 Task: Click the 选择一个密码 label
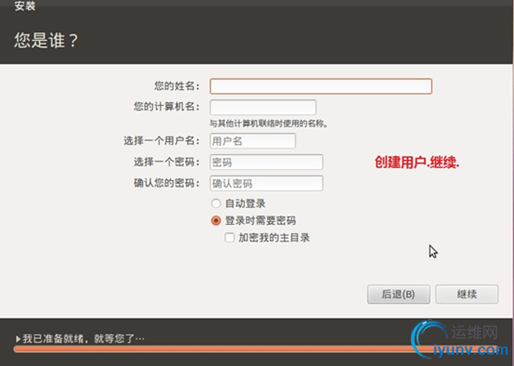pos(167,162)
